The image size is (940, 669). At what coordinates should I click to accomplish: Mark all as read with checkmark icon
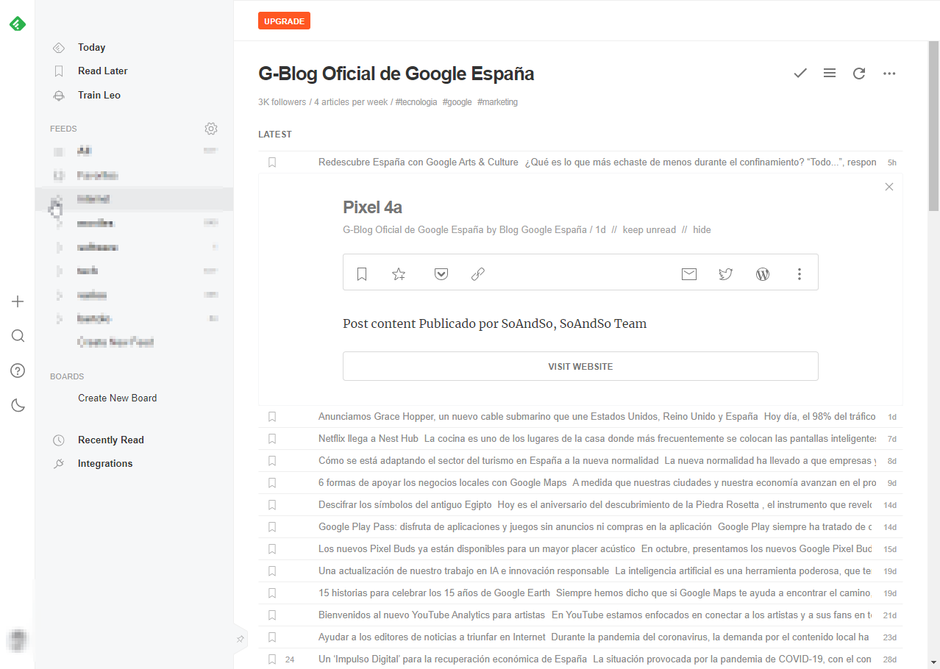pos(800,73)
